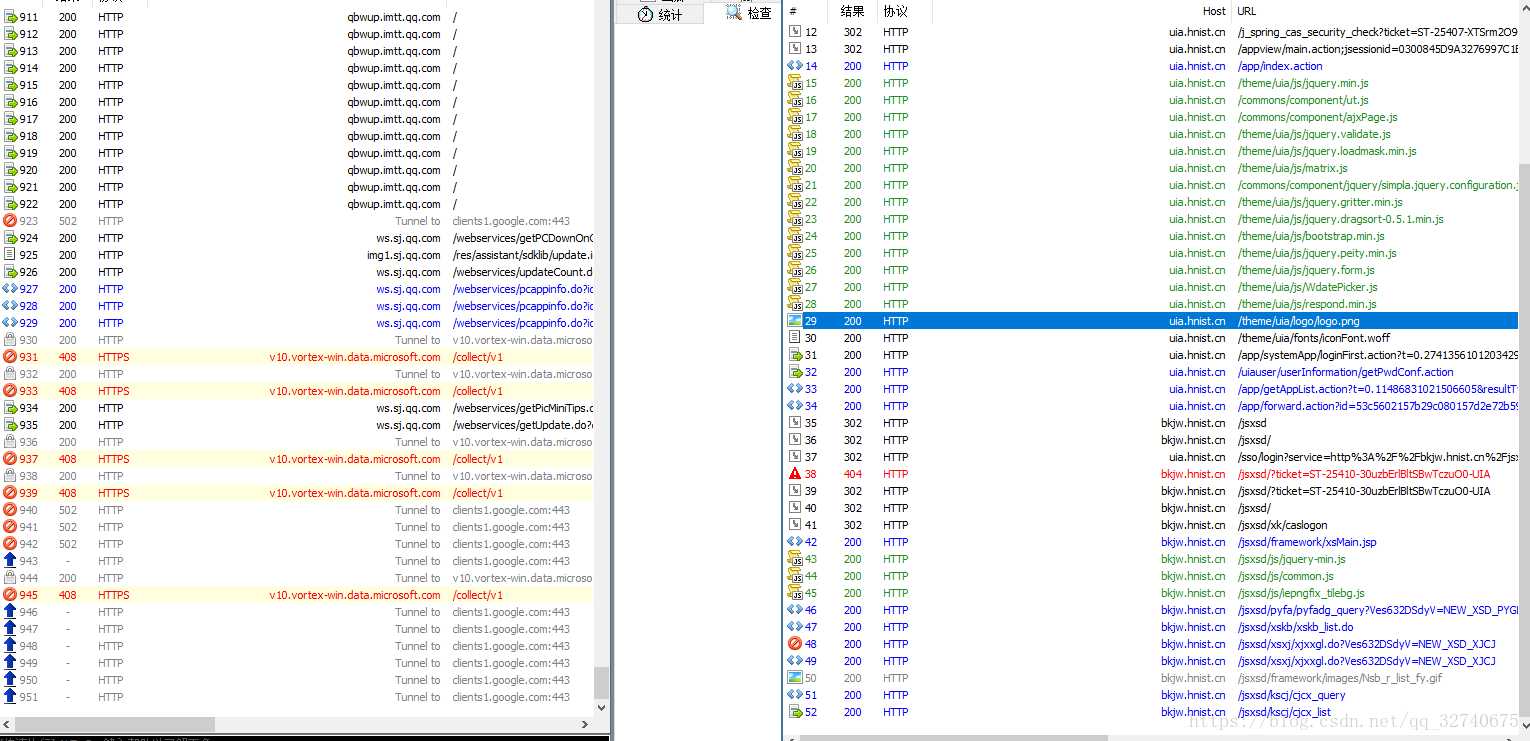Viewport: 1530px width, 741px height.
Task: Click the JS icon on session 27 WdatePicker.js
Action: coord(795,287)
